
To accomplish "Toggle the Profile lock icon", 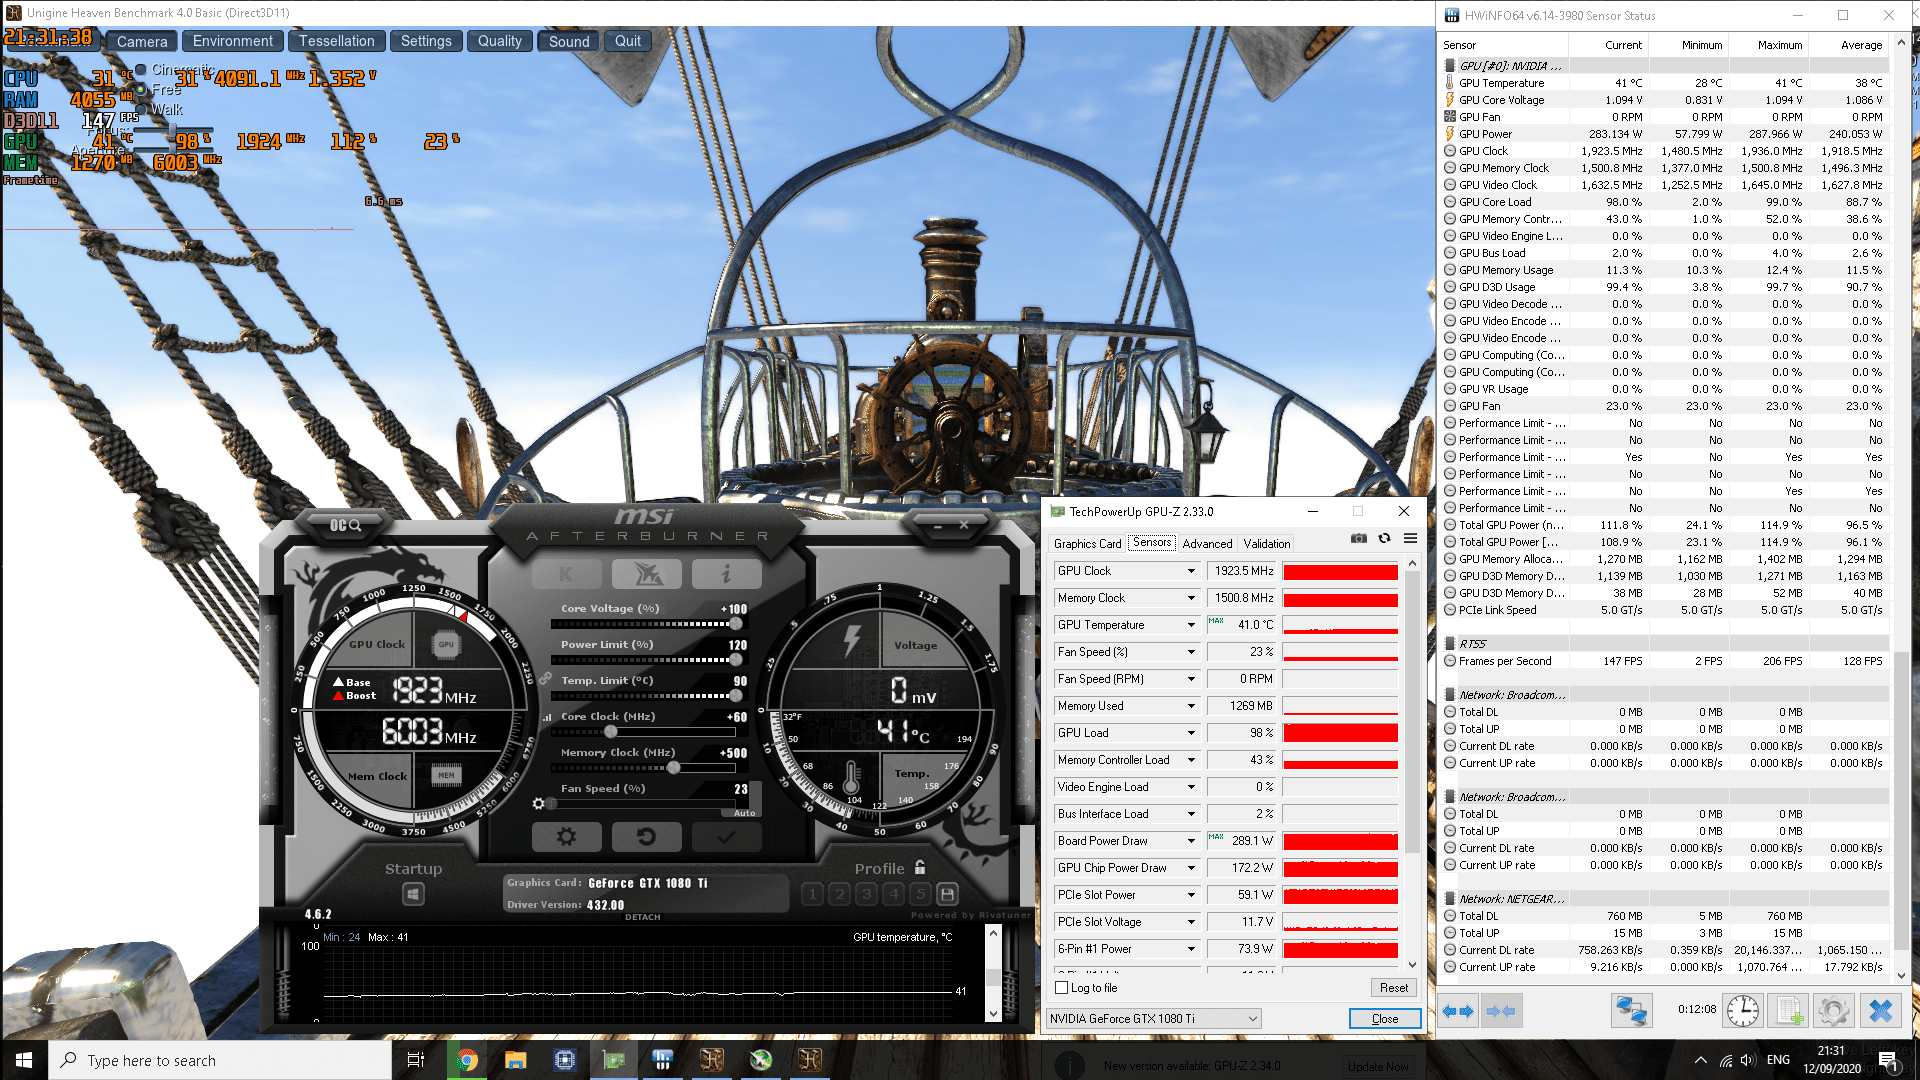I will (x=920, y=867).
